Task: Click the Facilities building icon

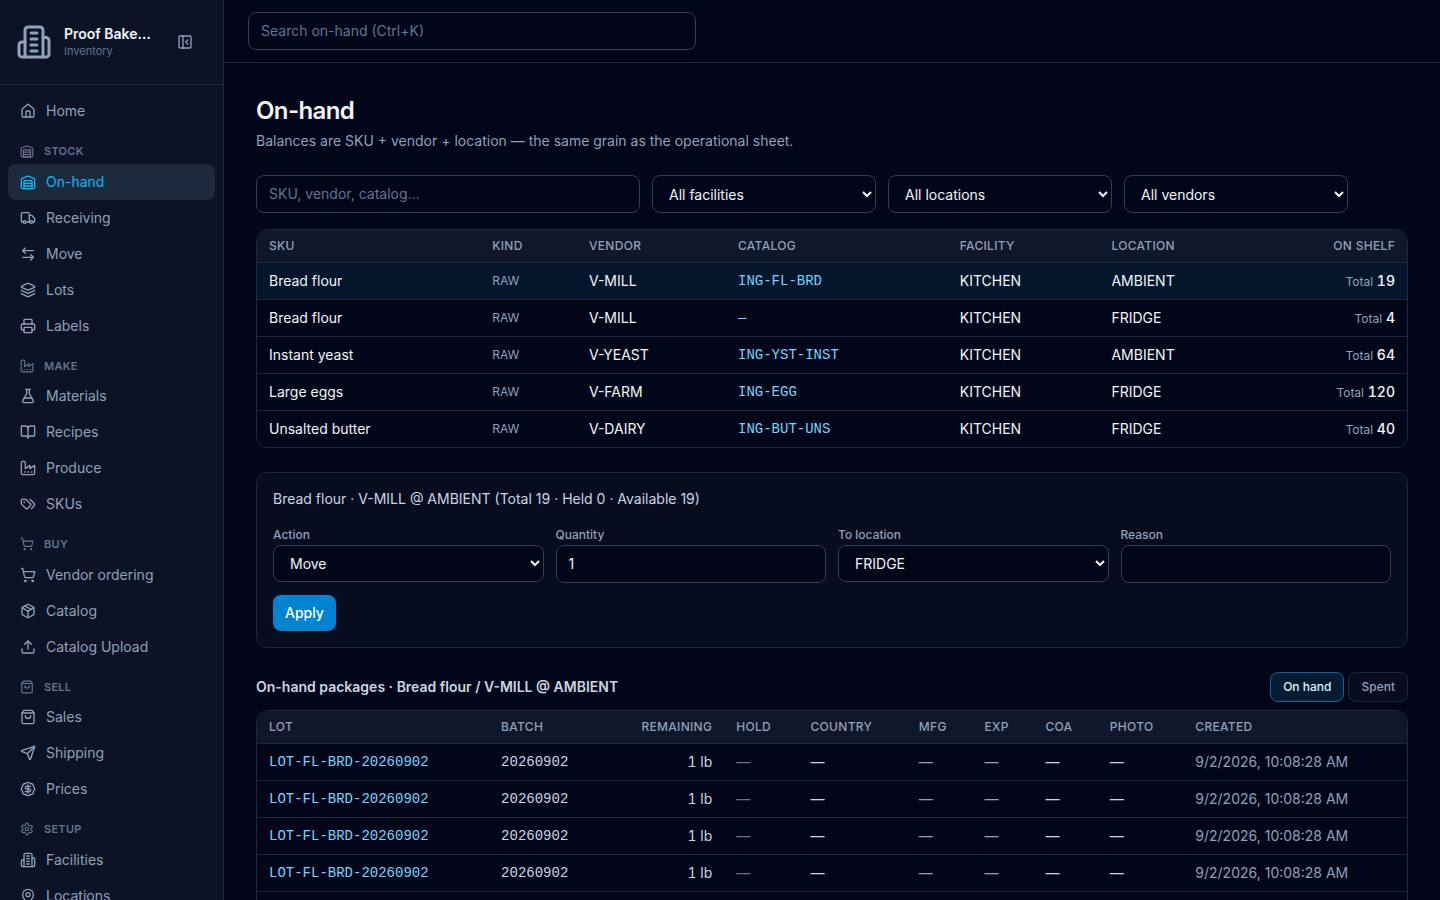Action: click(28, 860)
